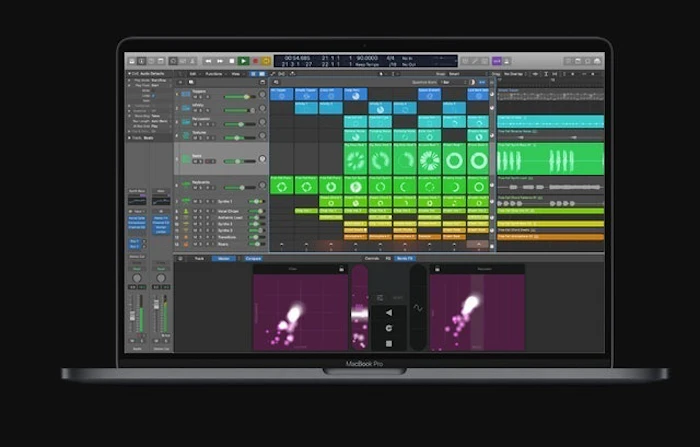Click the Stop square button in Remix FX

click(x=389, y=343)
